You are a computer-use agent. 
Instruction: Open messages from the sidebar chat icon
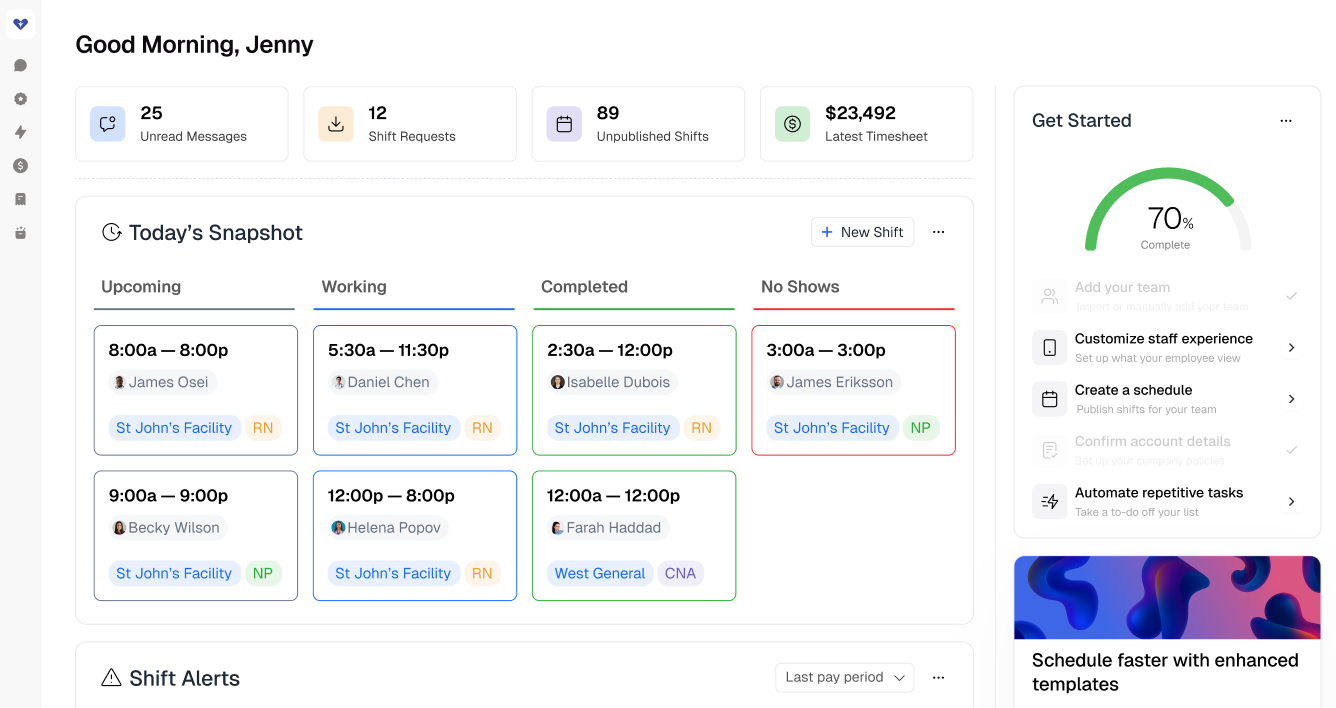[x=20, y=66]
